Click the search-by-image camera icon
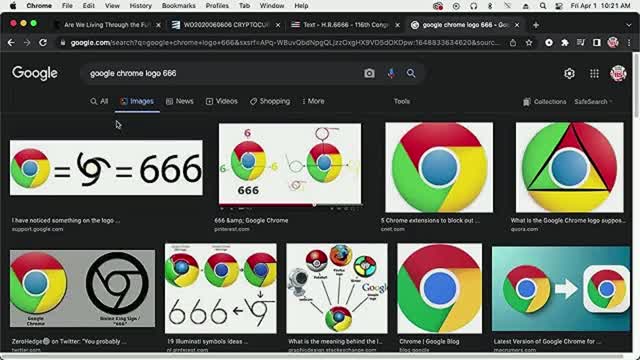640x360 pixels. (x=369, y=73)
